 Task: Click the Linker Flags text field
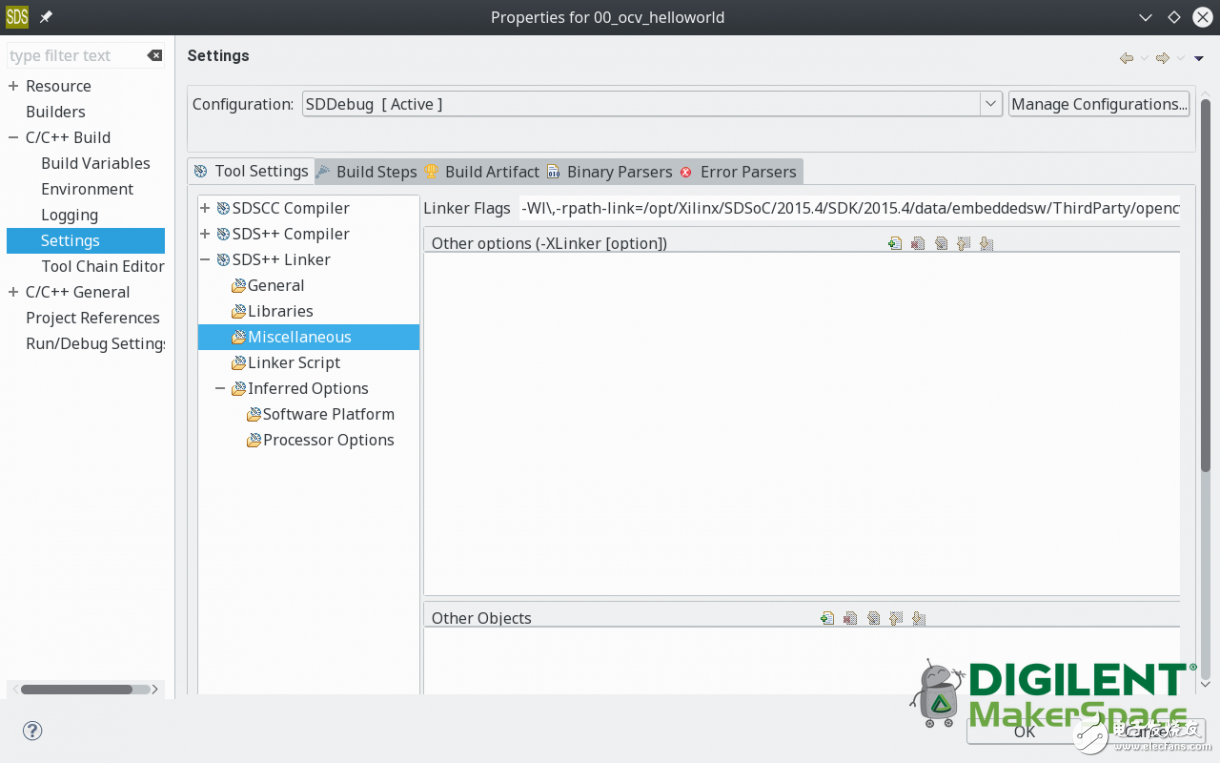click(850, 209)
